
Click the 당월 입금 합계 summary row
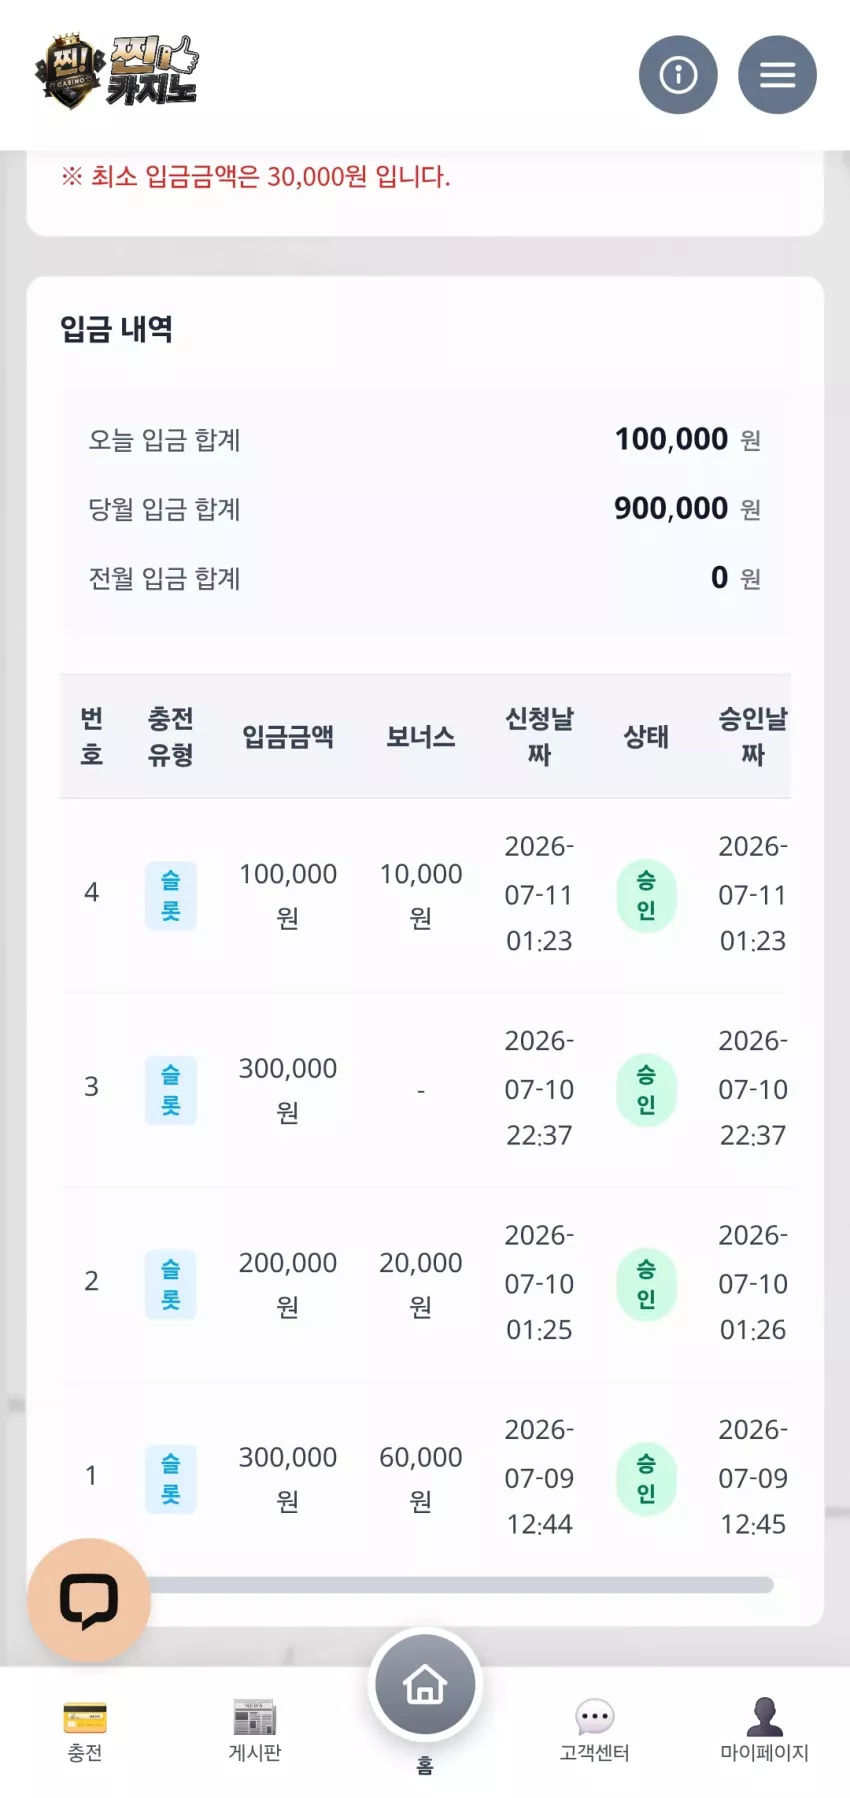[425, 509]
